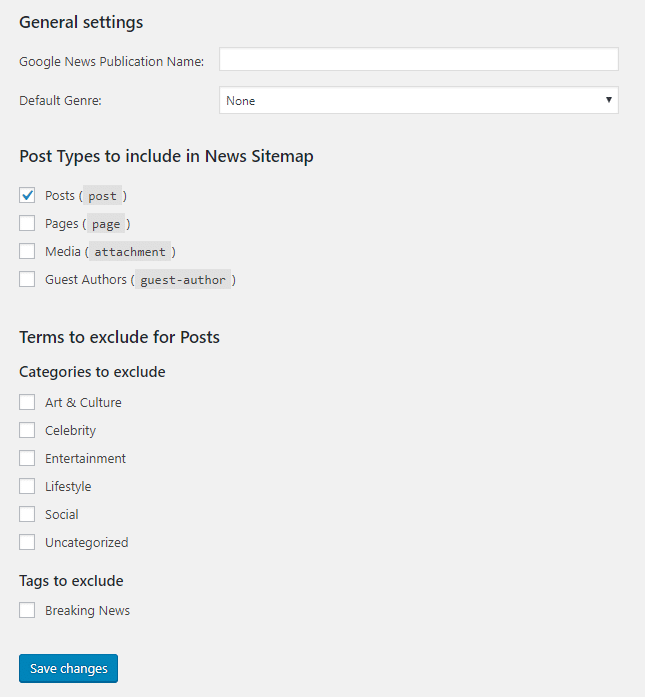Click the guest-author code label
The height and width of the screenshot is (697, 645).
[x=183, y=280]
